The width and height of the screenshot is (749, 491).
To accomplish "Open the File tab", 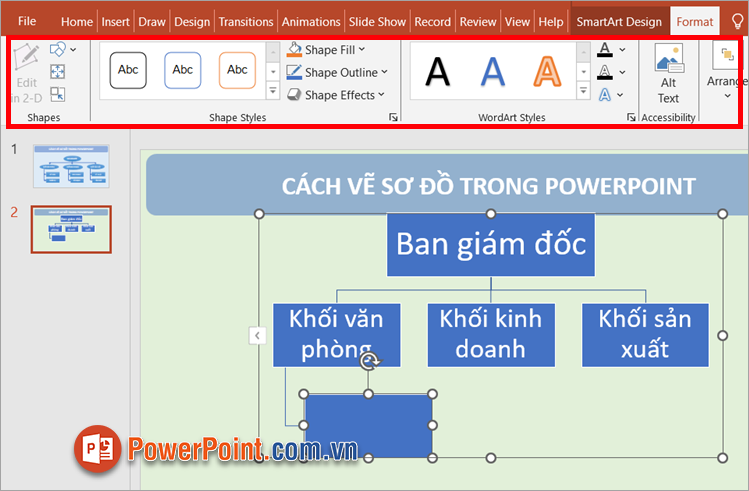I will tap(27, 21).
